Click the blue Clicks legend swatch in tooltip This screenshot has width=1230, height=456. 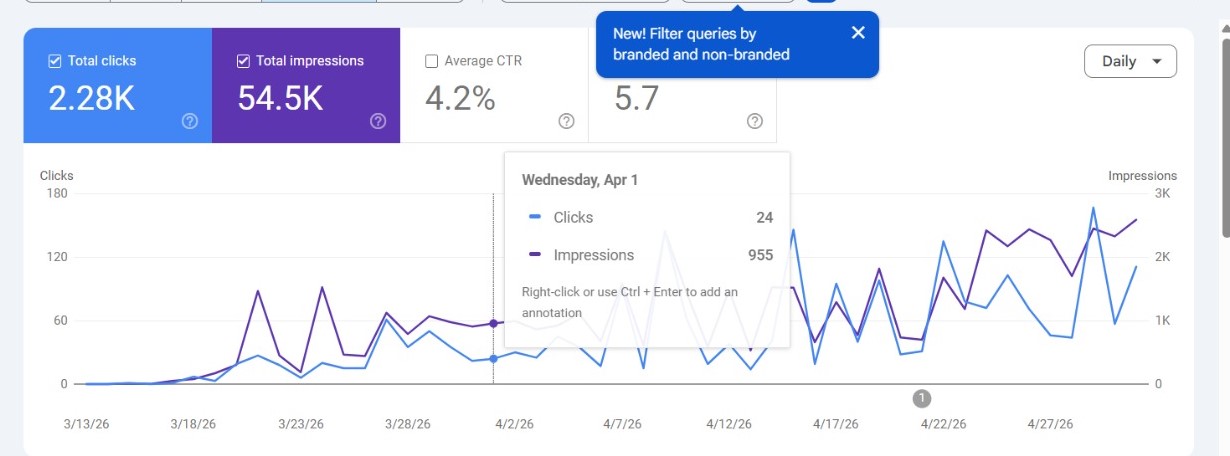535,217
